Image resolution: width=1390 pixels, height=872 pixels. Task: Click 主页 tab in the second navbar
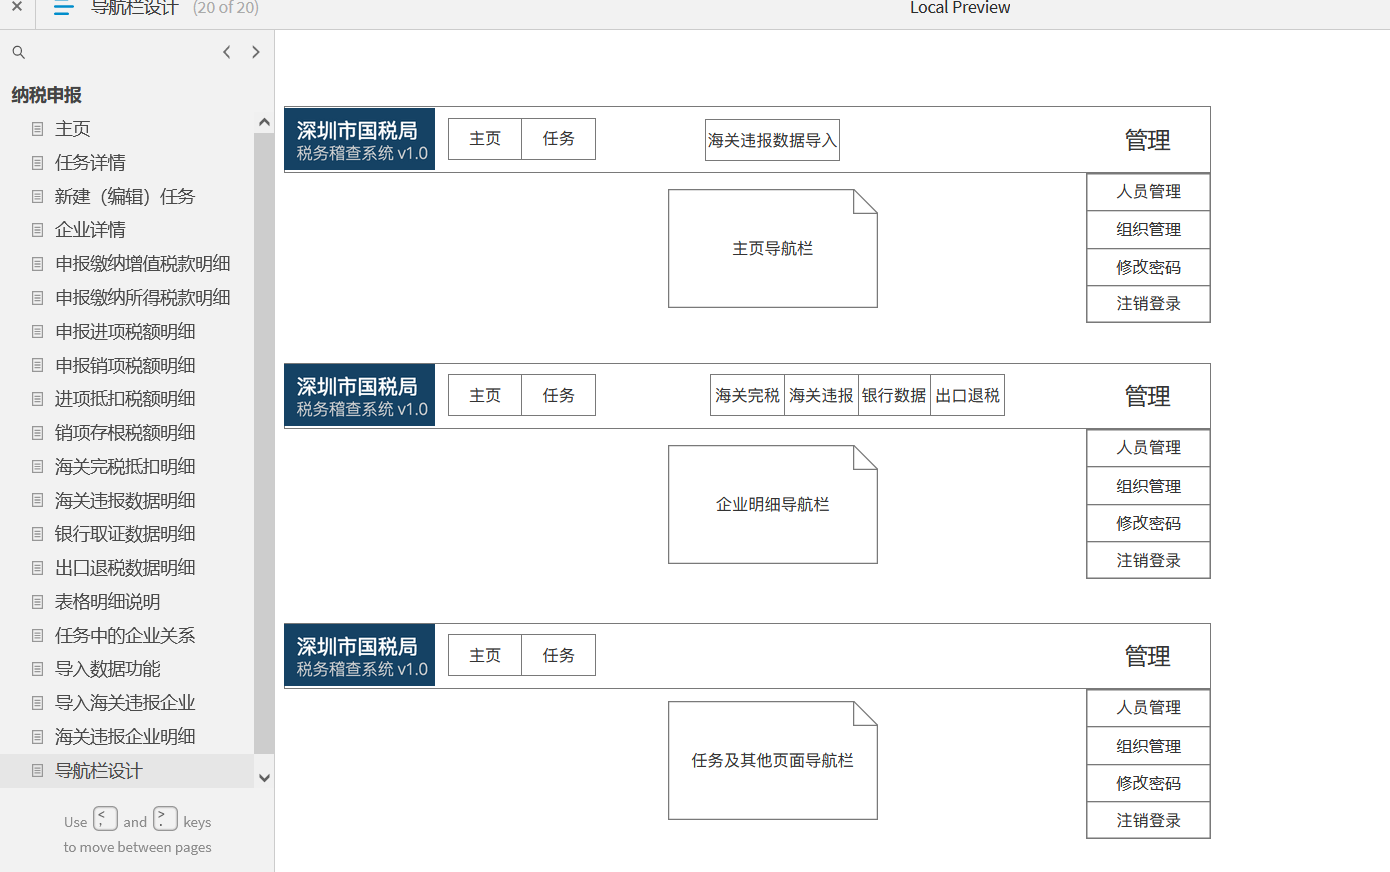tap(485, 395)
